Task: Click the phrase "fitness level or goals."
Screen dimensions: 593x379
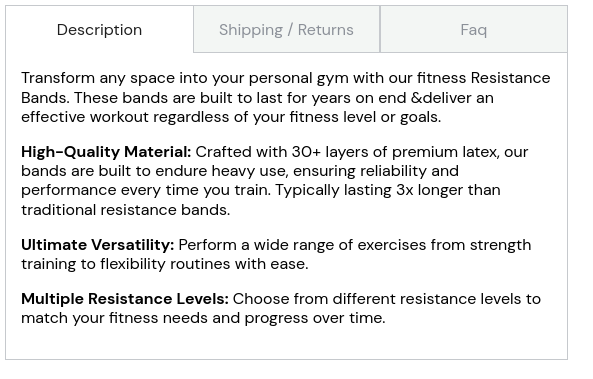Action: tap(365, 117)
